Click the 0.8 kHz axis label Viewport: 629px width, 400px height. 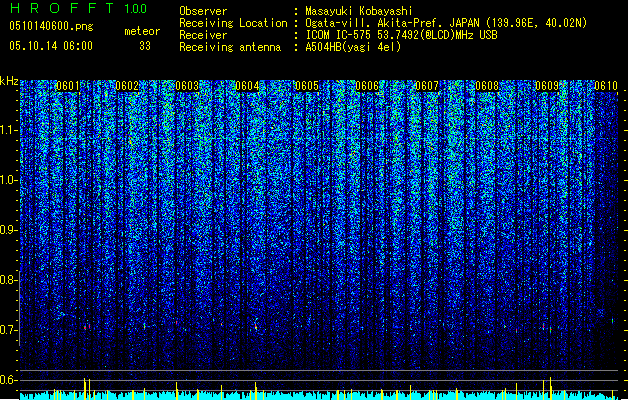9,280
